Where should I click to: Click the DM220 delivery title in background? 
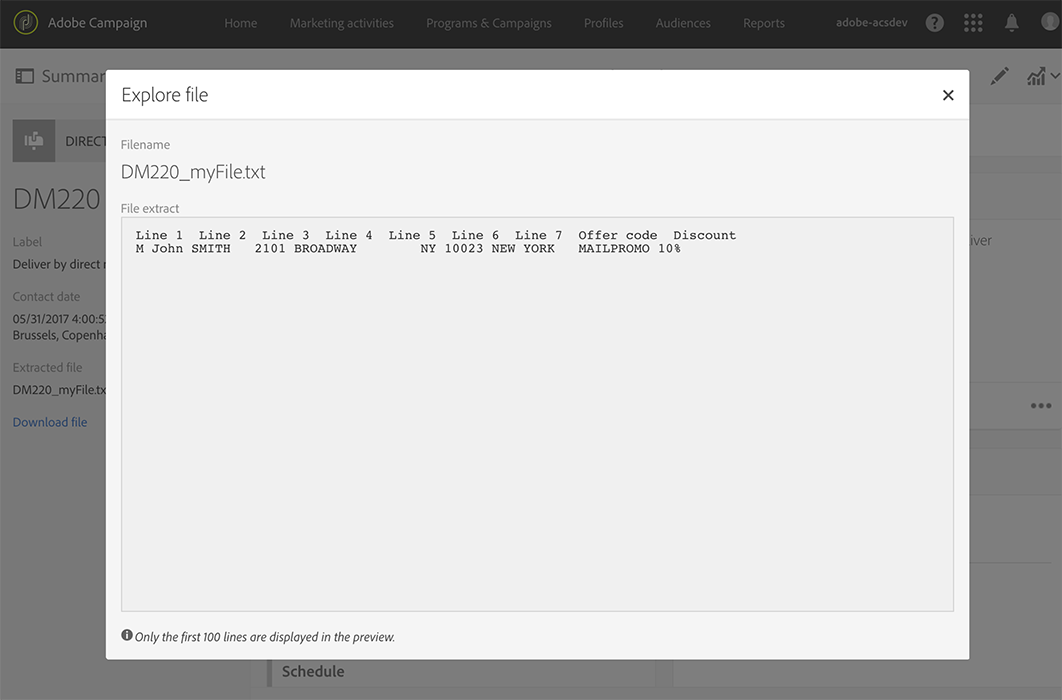[x=57, y=200]
